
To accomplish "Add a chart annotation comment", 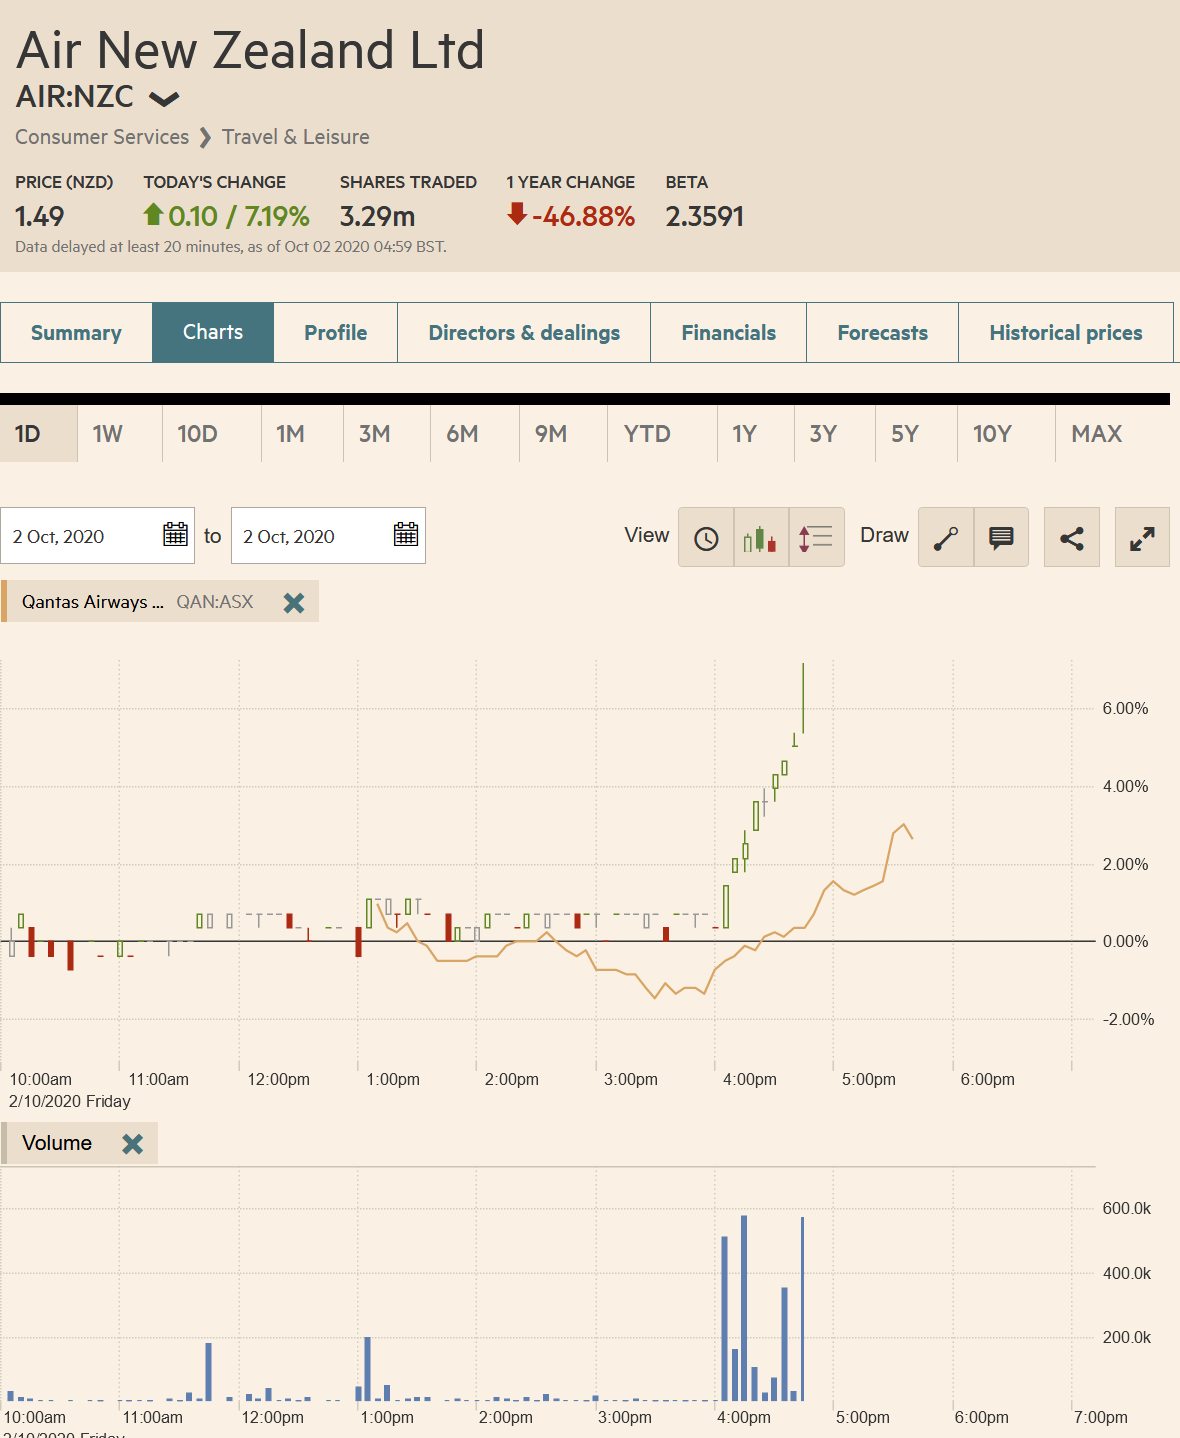I will [x=1001, y=538].
